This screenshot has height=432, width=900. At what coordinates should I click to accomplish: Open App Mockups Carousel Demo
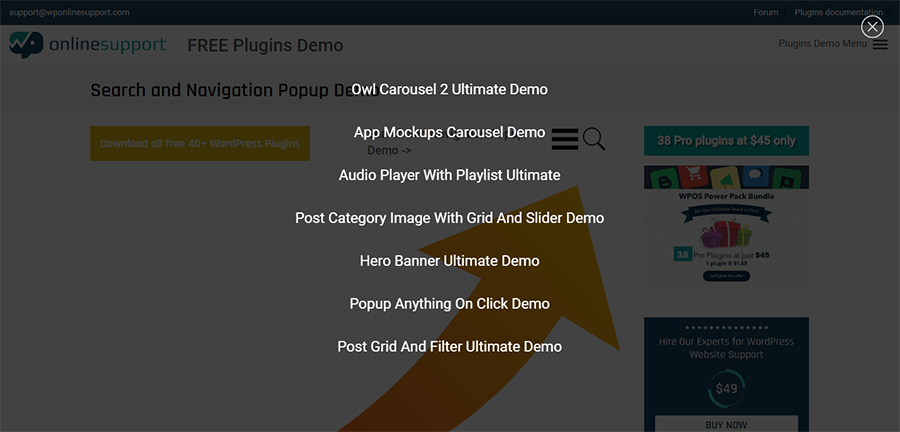click(x=449, y=132)
